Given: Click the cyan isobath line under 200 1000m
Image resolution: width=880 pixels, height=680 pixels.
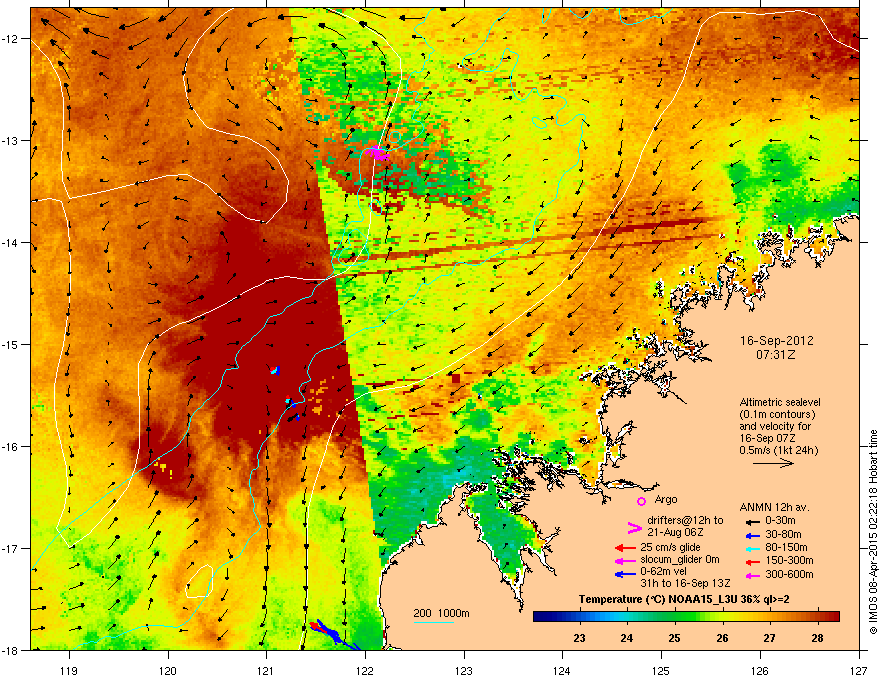Looking at the screenshot, I should (x=434, y=622).
